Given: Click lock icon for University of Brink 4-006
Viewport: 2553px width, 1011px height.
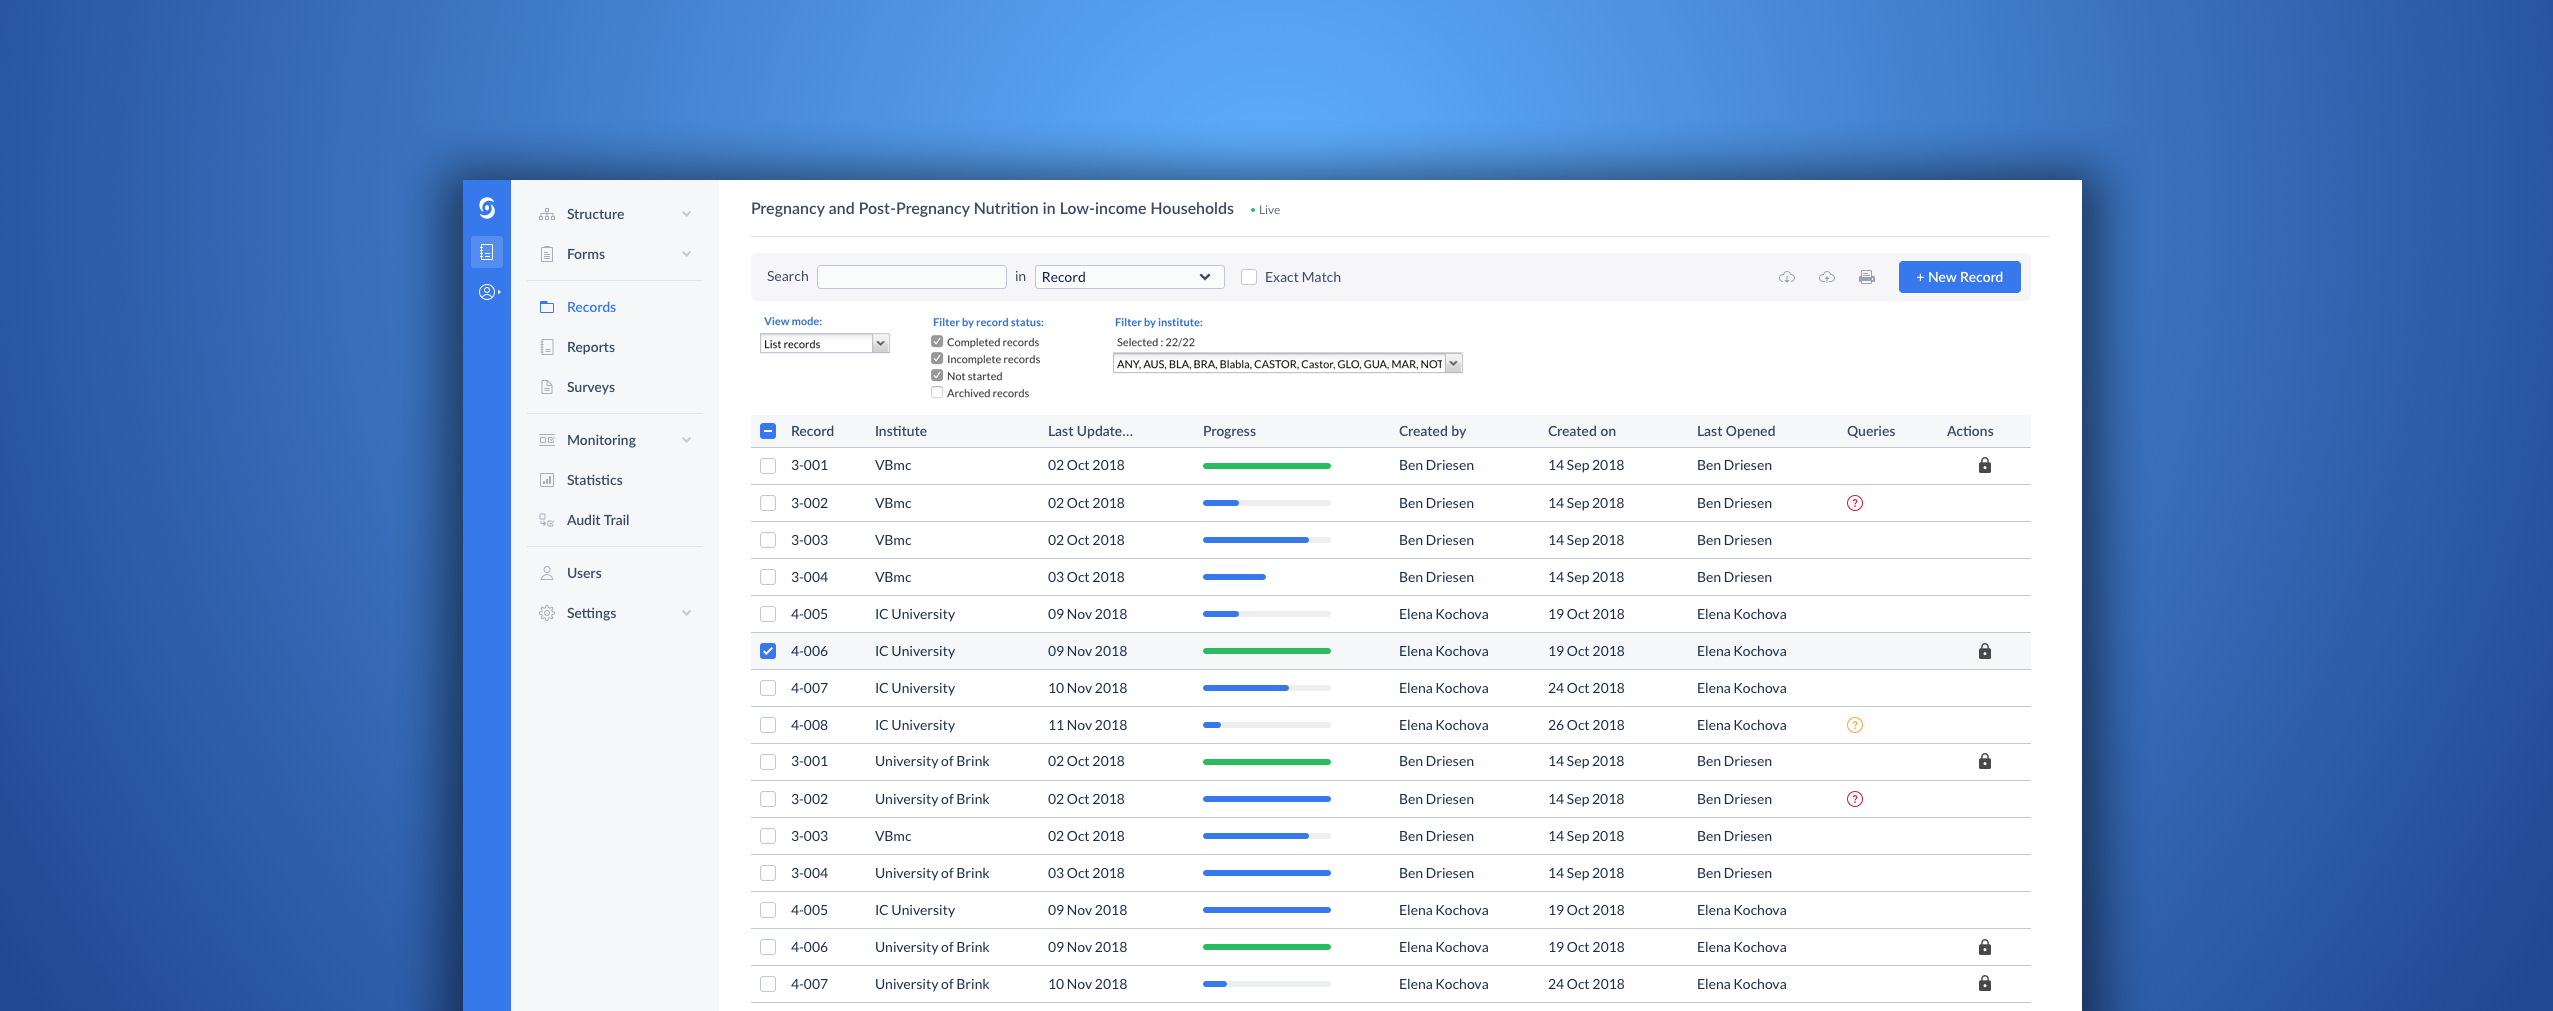Looking at the screenshot, I should pyautogui.click(x=1985, y=947).
